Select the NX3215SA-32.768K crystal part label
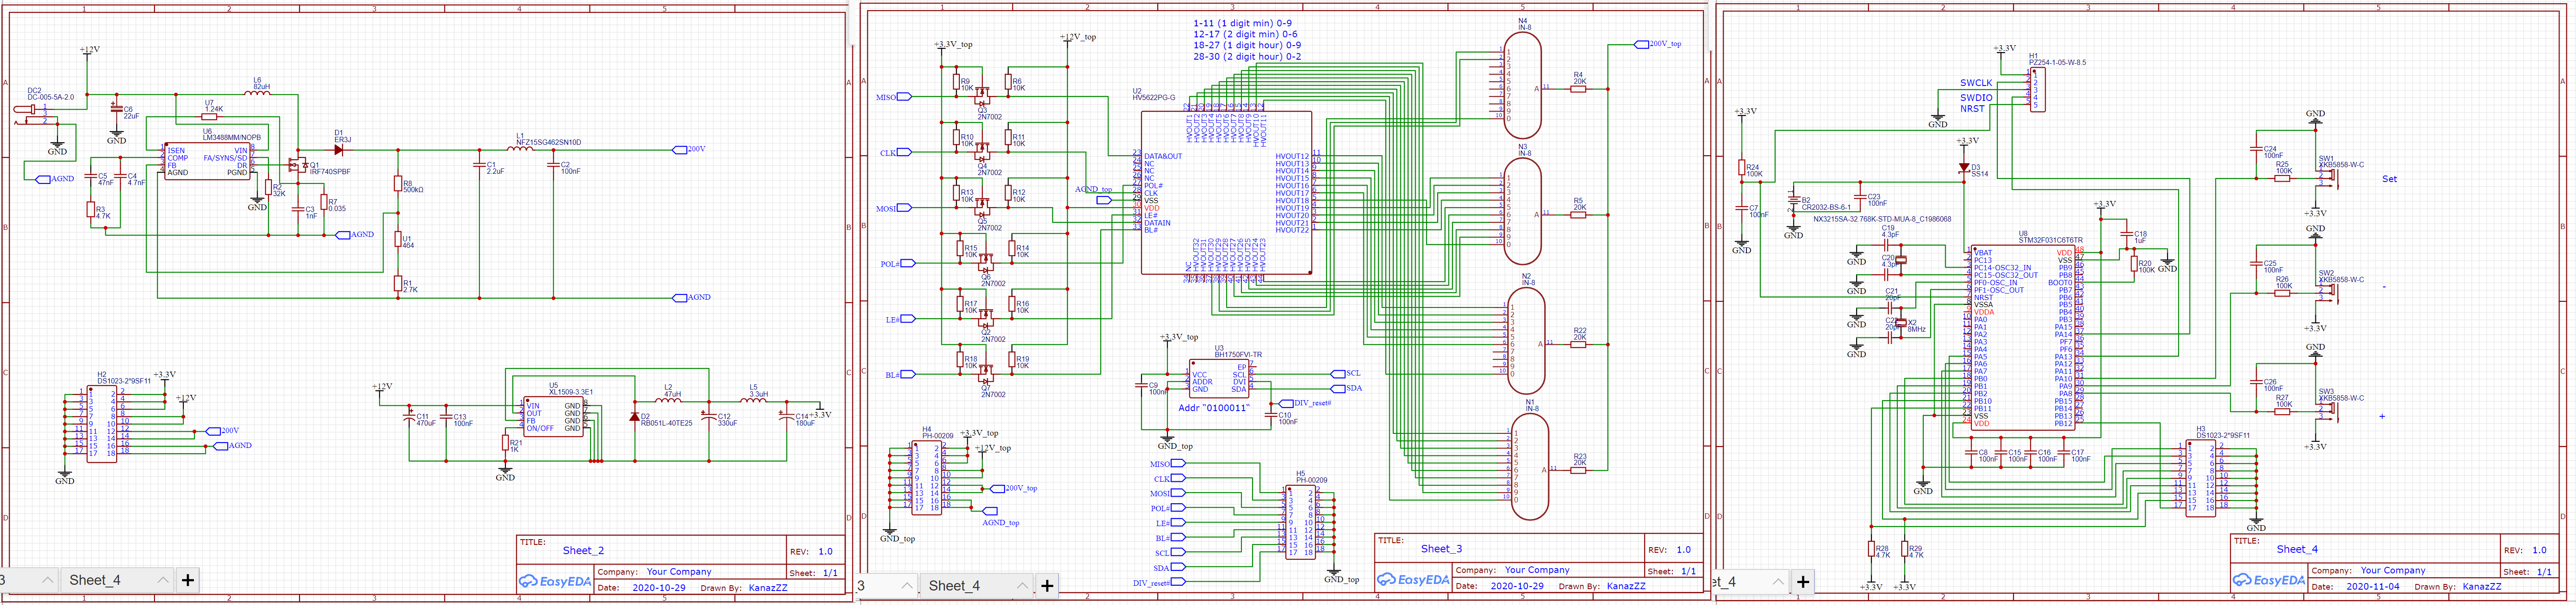The height and width of the screenshot is (605, 2576). click(x=1882, y=219)
